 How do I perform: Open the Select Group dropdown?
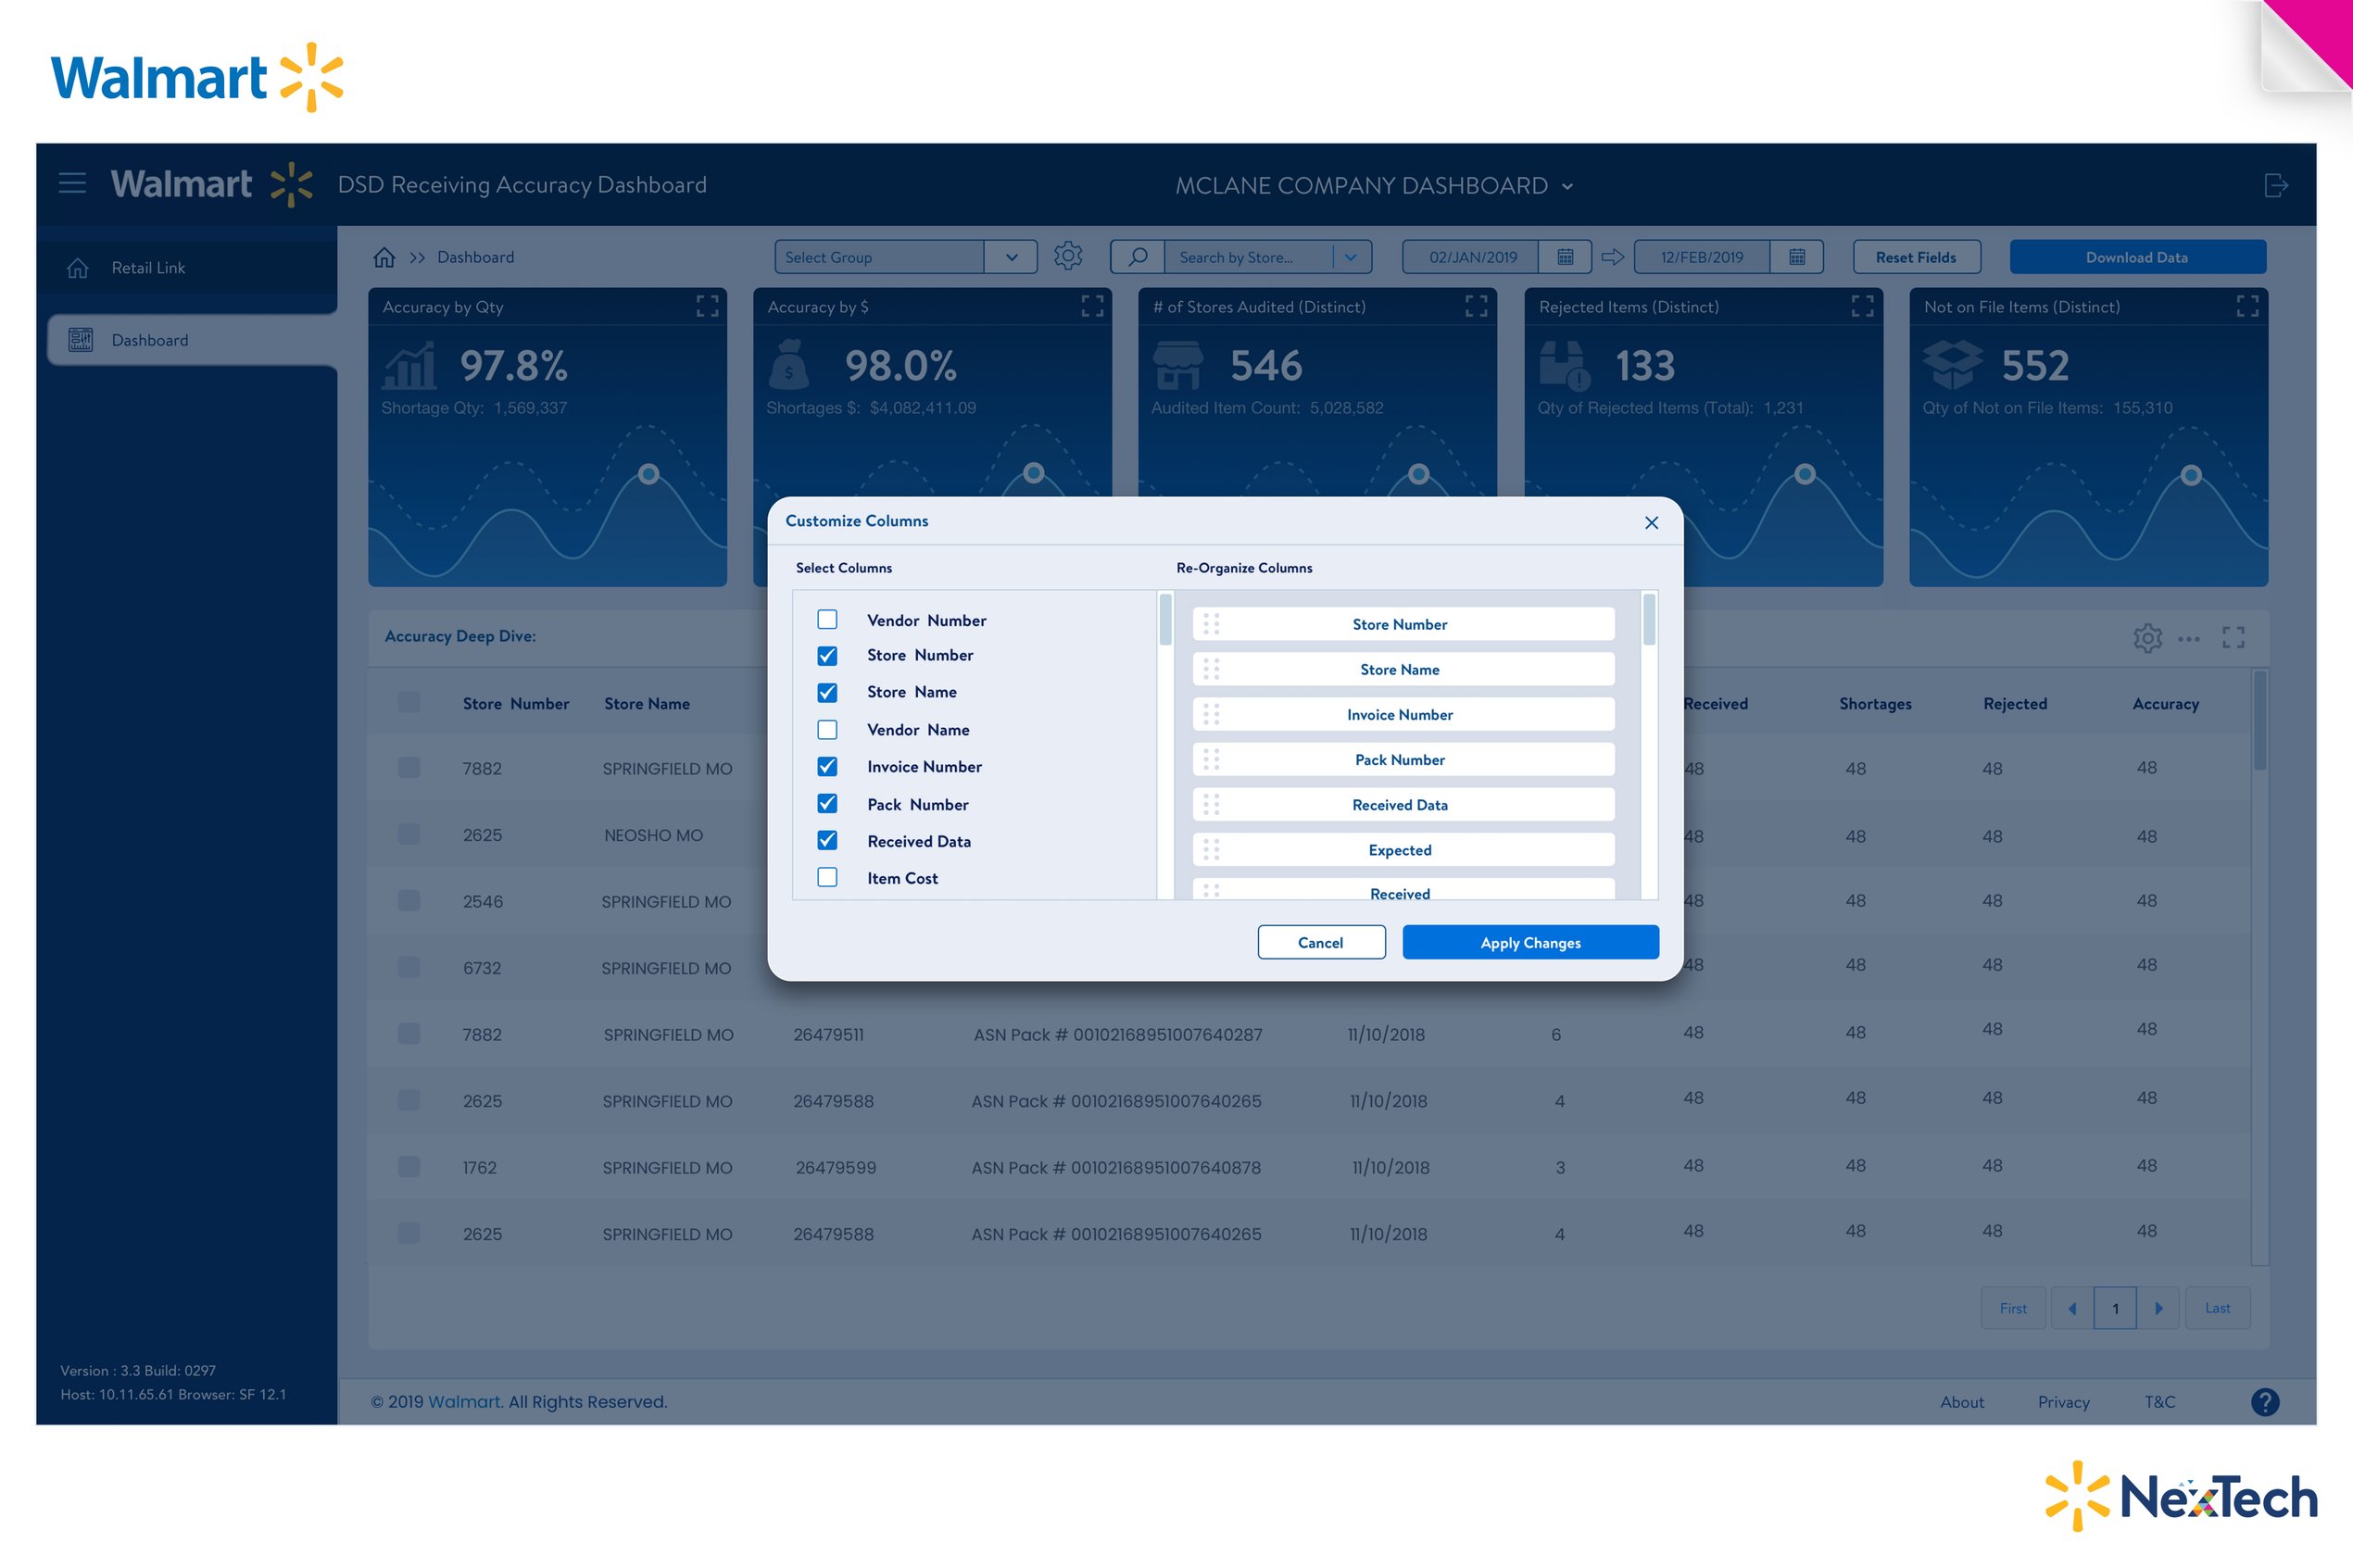tap(1011, 257)
